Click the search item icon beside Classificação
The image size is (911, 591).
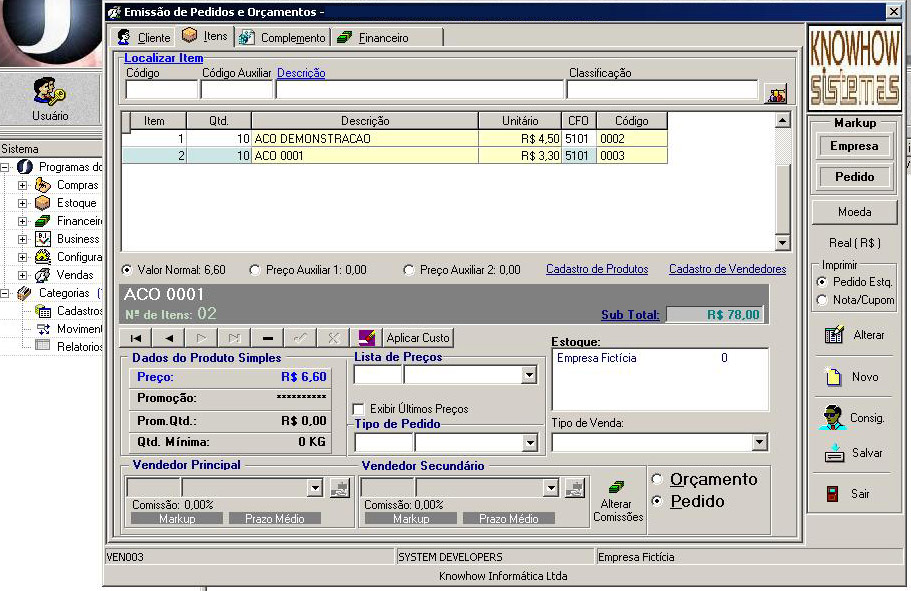click(775, 94)
